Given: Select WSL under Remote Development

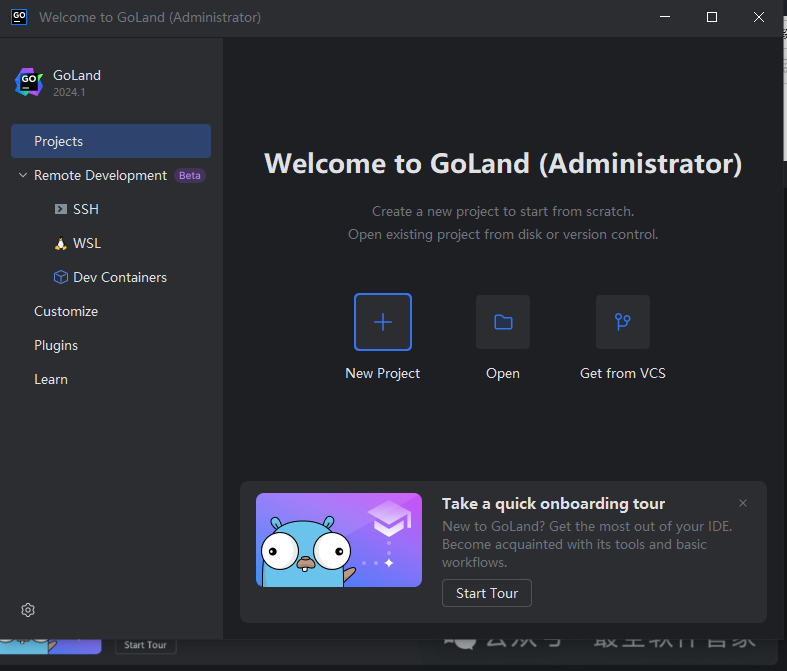Looking at the screenshot, I should (87, 243).
